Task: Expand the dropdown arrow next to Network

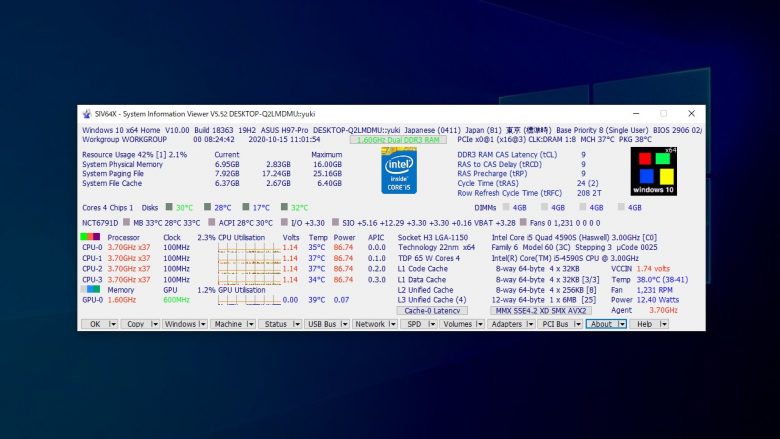Action: click(x=392, y=324)
